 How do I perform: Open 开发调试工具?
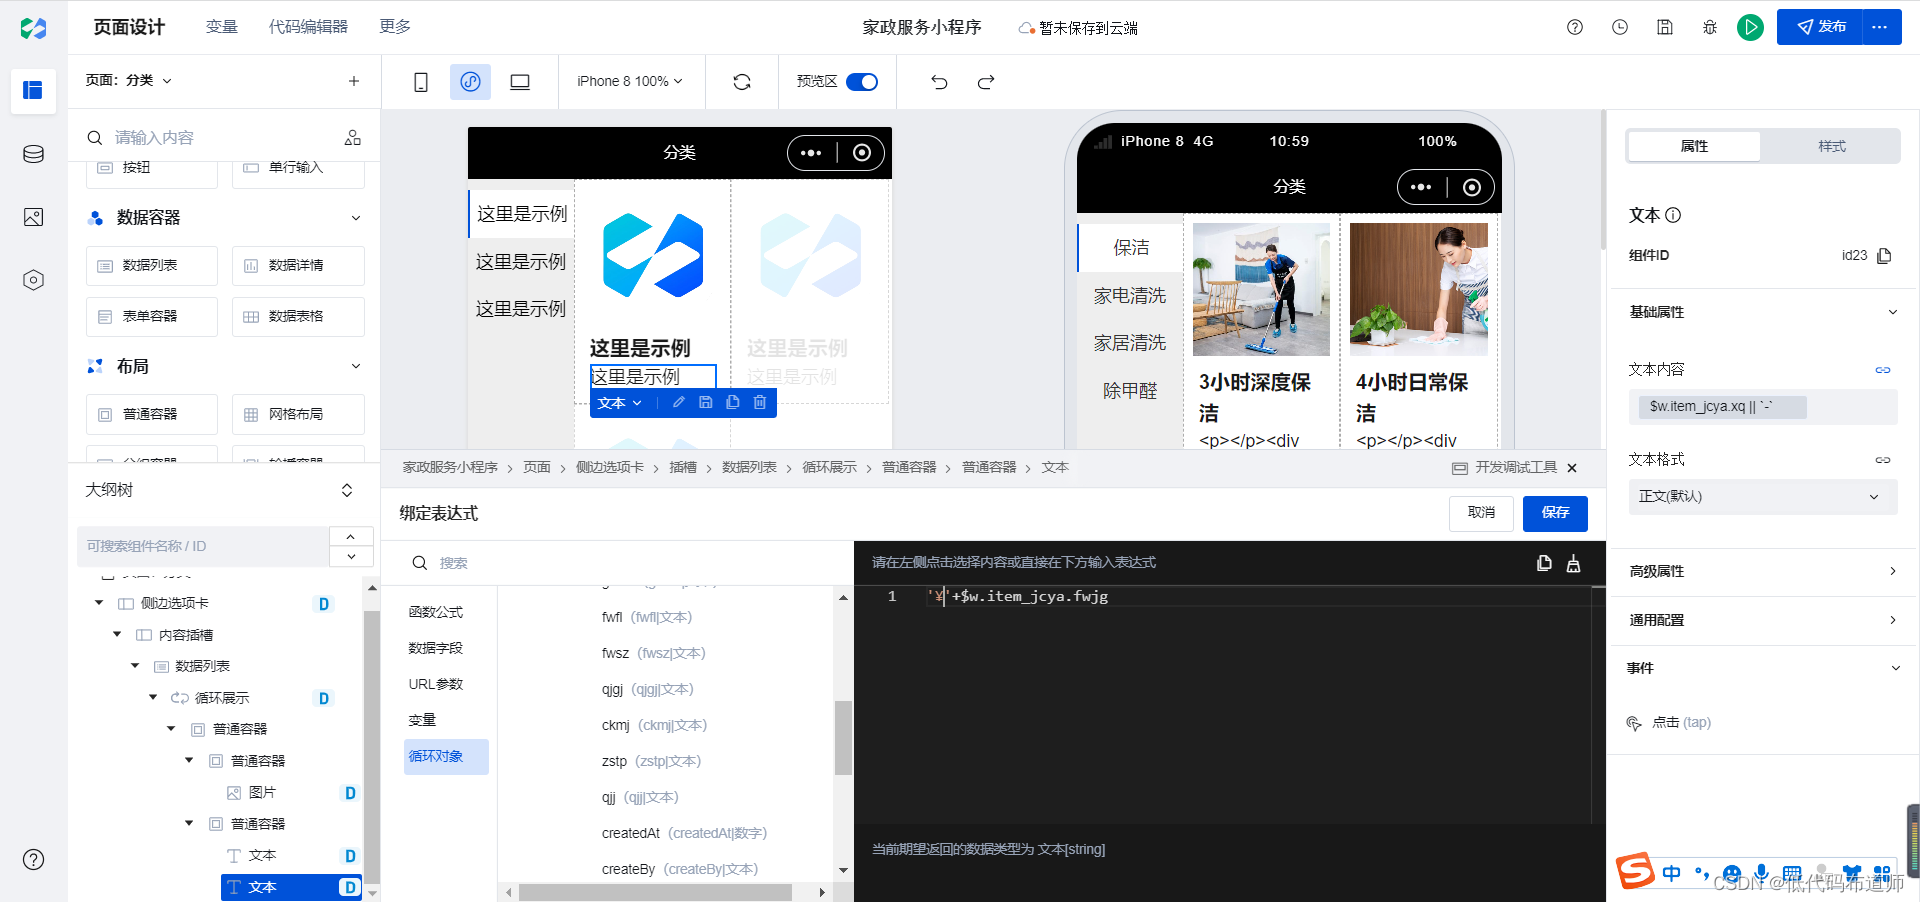pyautogui.click(x=1505, y=468)
